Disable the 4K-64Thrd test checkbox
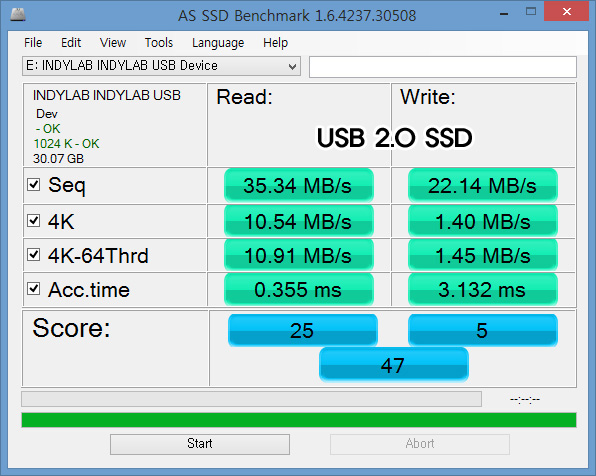Viewport: 596px width, 476px height. point(33,254)
